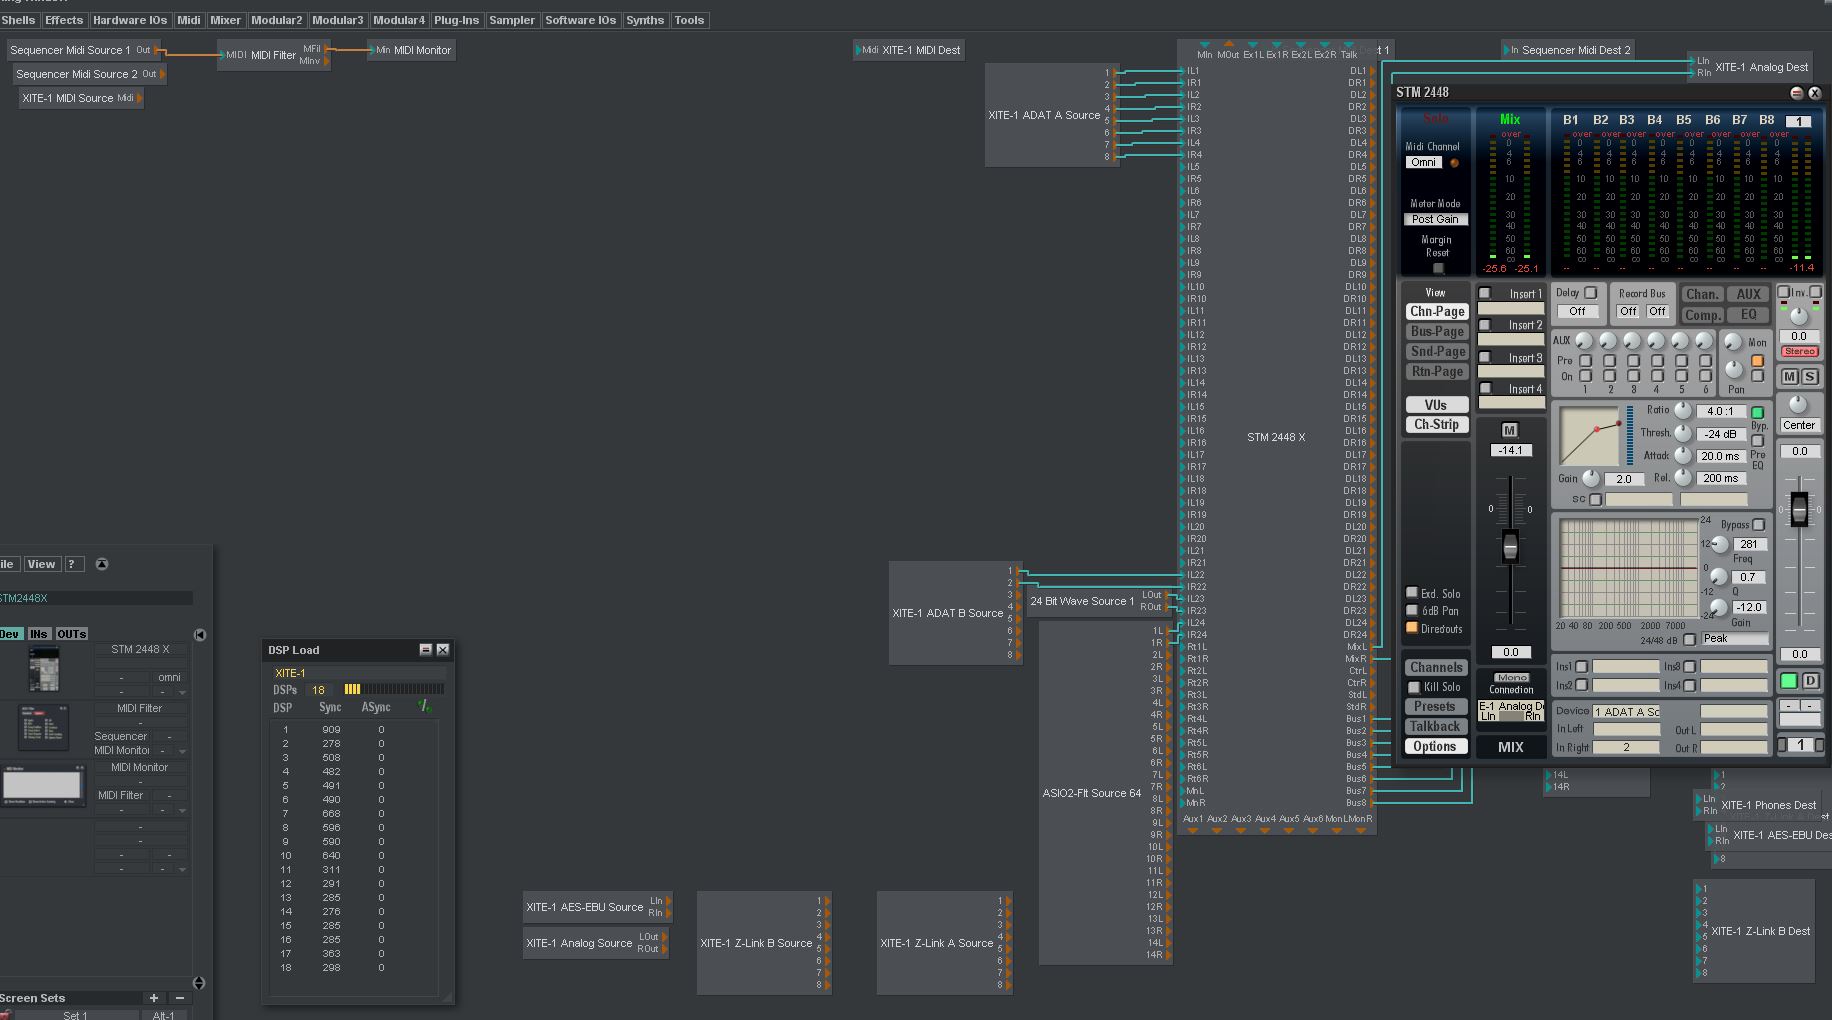Minimize the DSP Load window

pyautogui.click(x=425, y=650)
